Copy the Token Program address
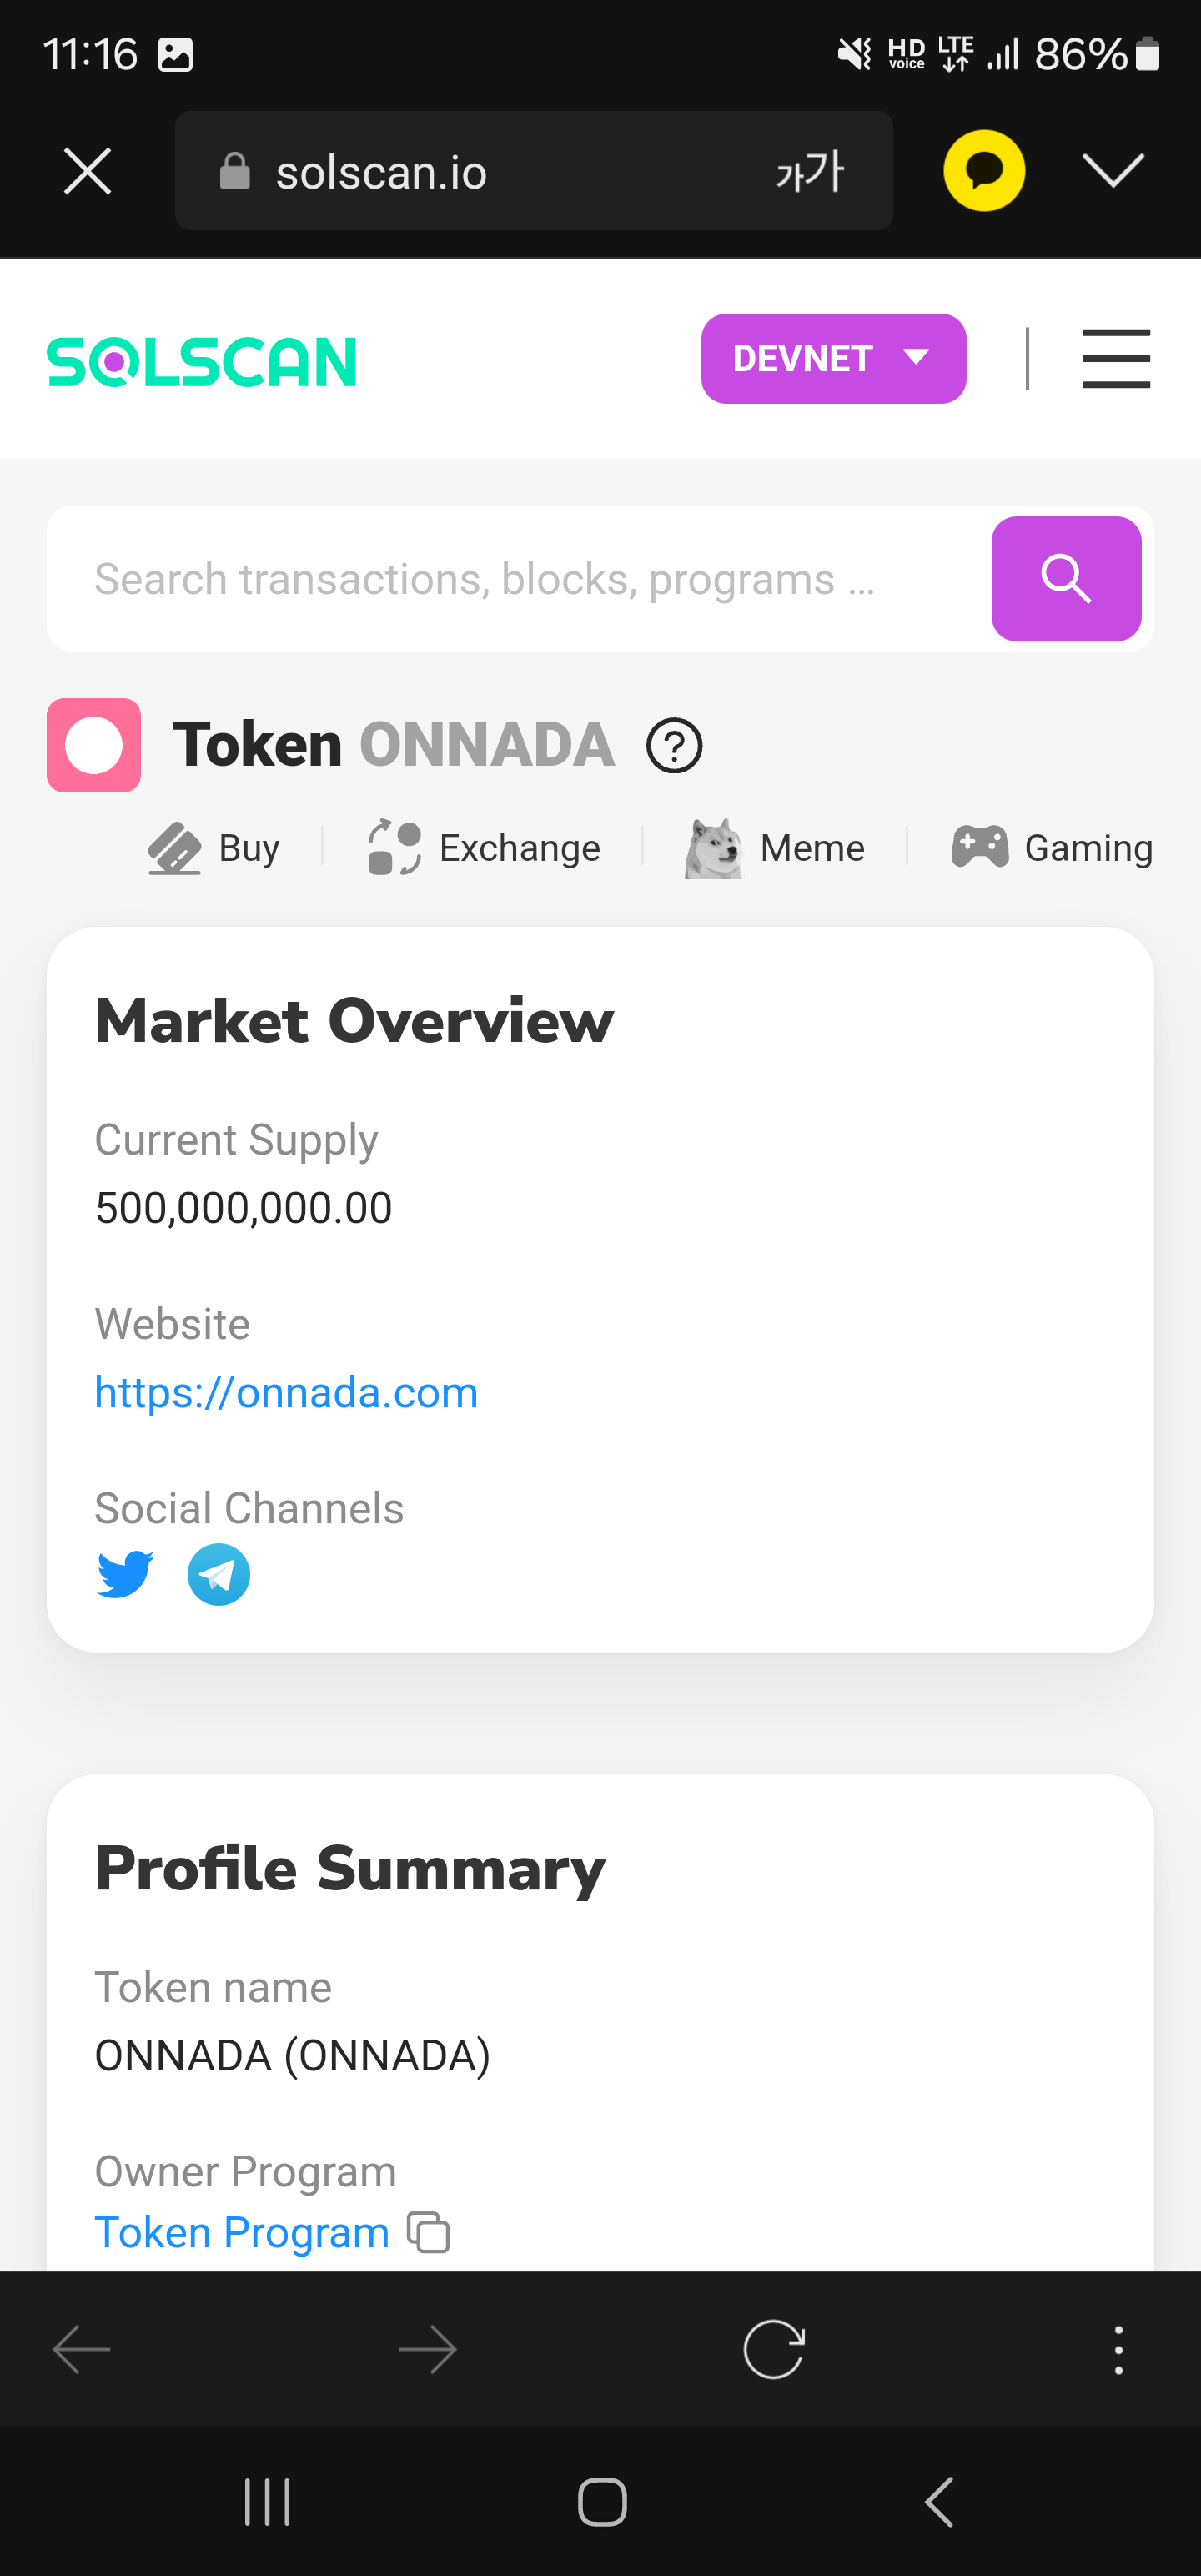Screen dimensions: 1201x2576 tap(429, 2232)
